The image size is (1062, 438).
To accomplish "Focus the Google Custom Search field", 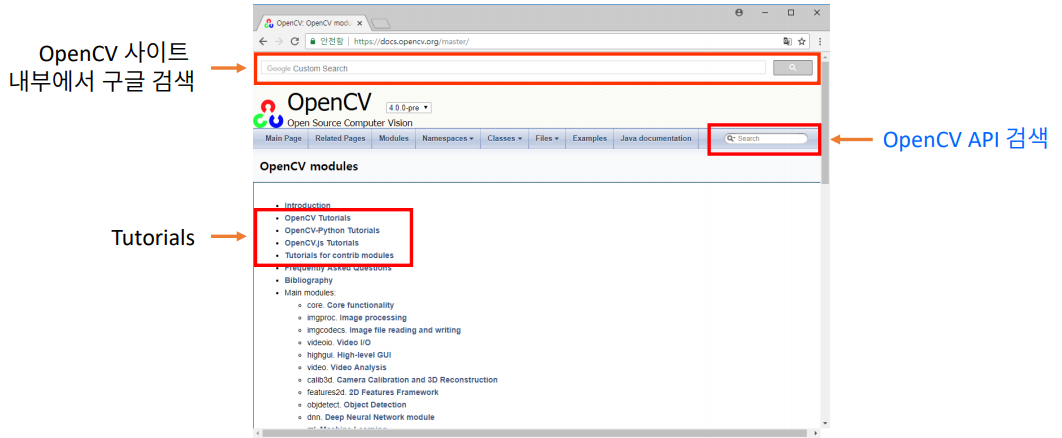I will (513, 68).
